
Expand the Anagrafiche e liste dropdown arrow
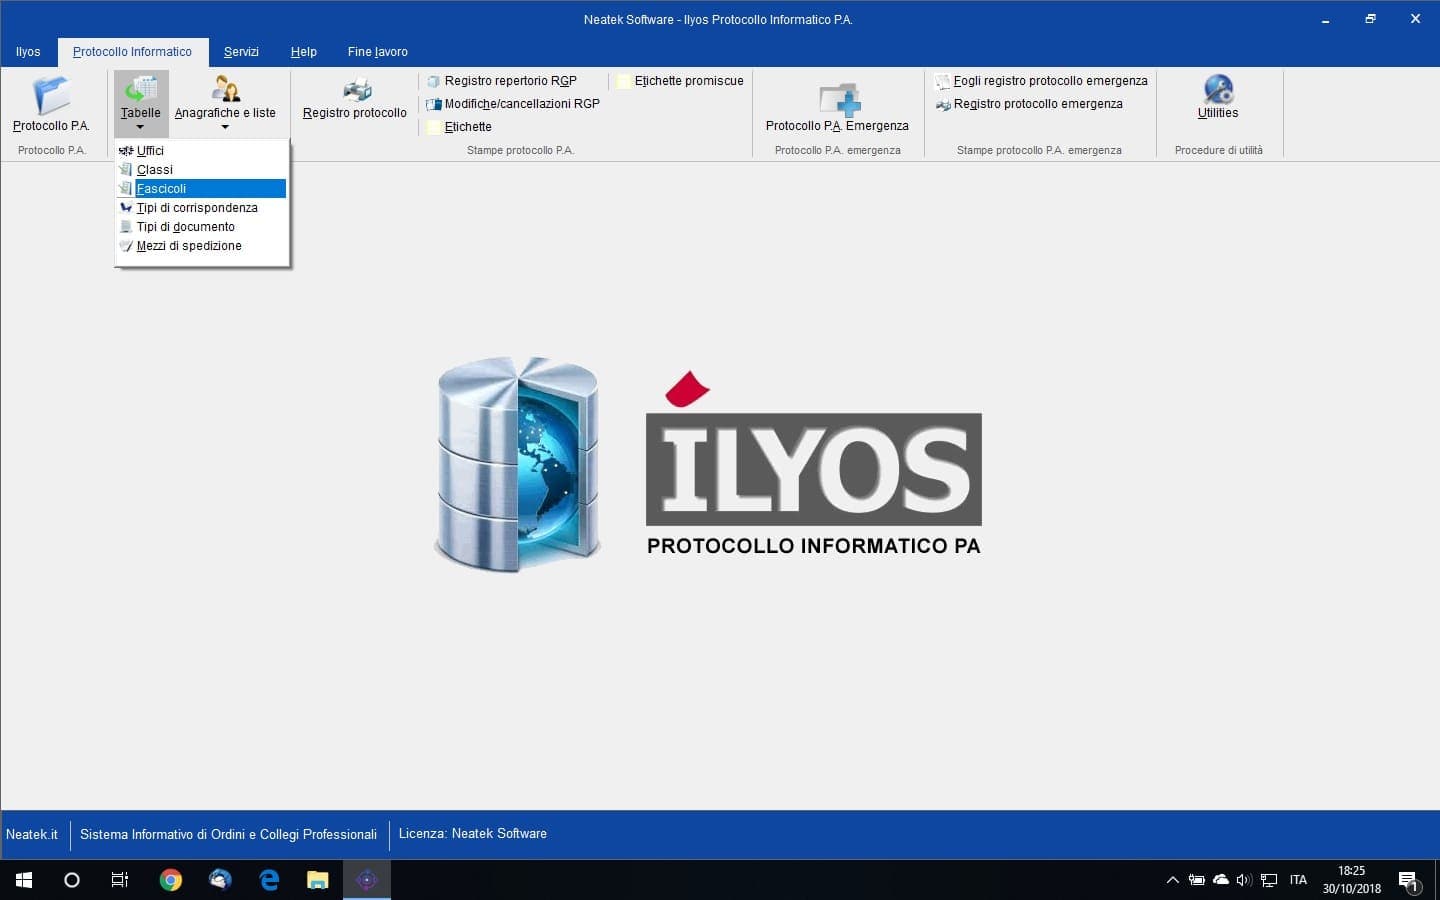pyautogui.click(x=225, y=127)
